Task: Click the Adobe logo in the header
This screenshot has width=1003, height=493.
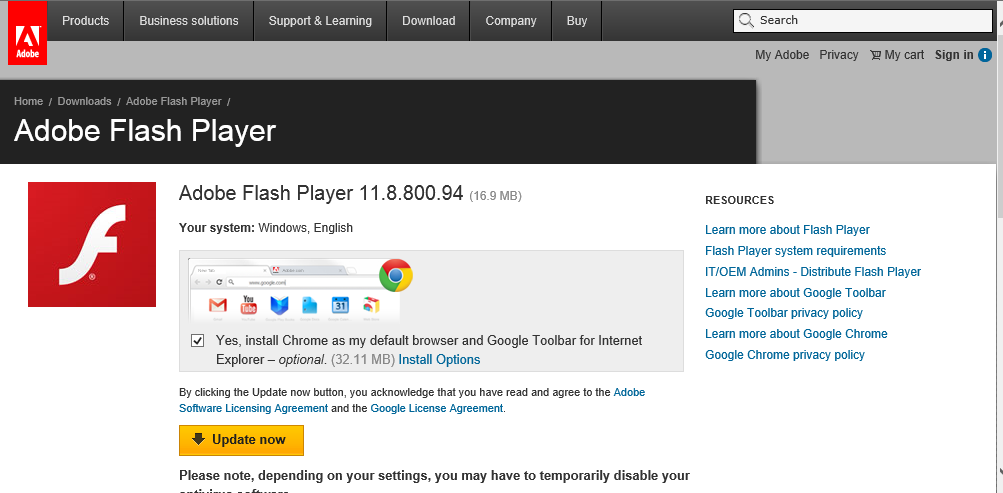Action: 27,33
